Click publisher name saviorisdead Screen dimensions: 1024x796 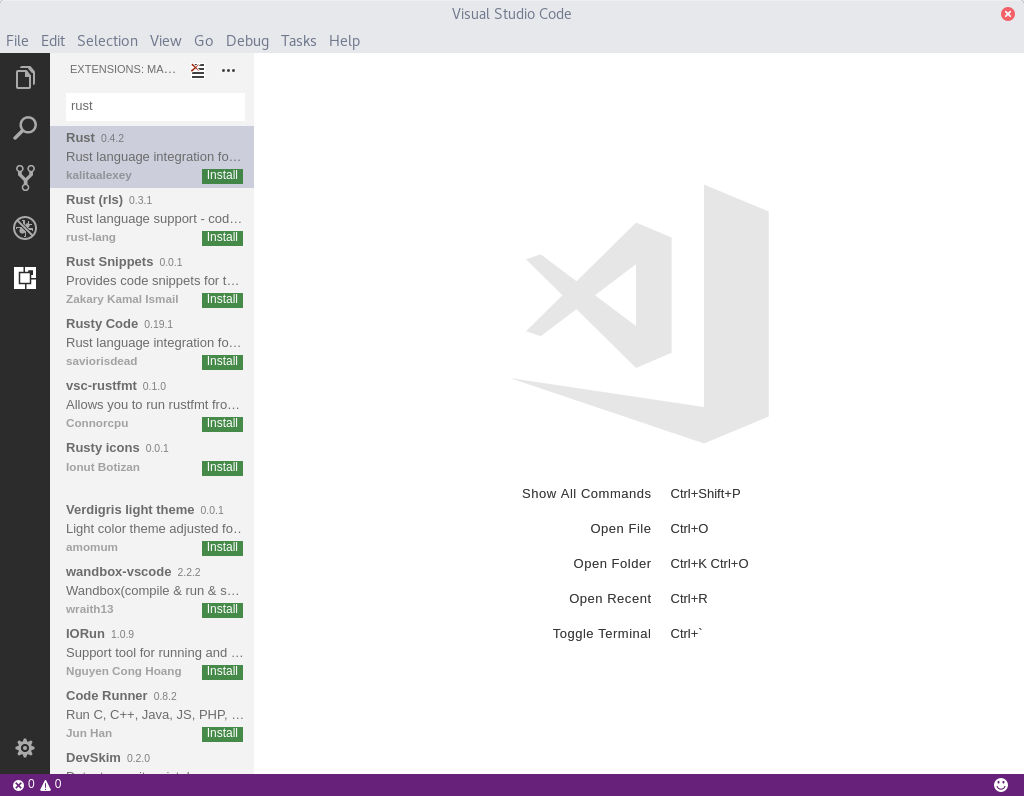point(101,362)
